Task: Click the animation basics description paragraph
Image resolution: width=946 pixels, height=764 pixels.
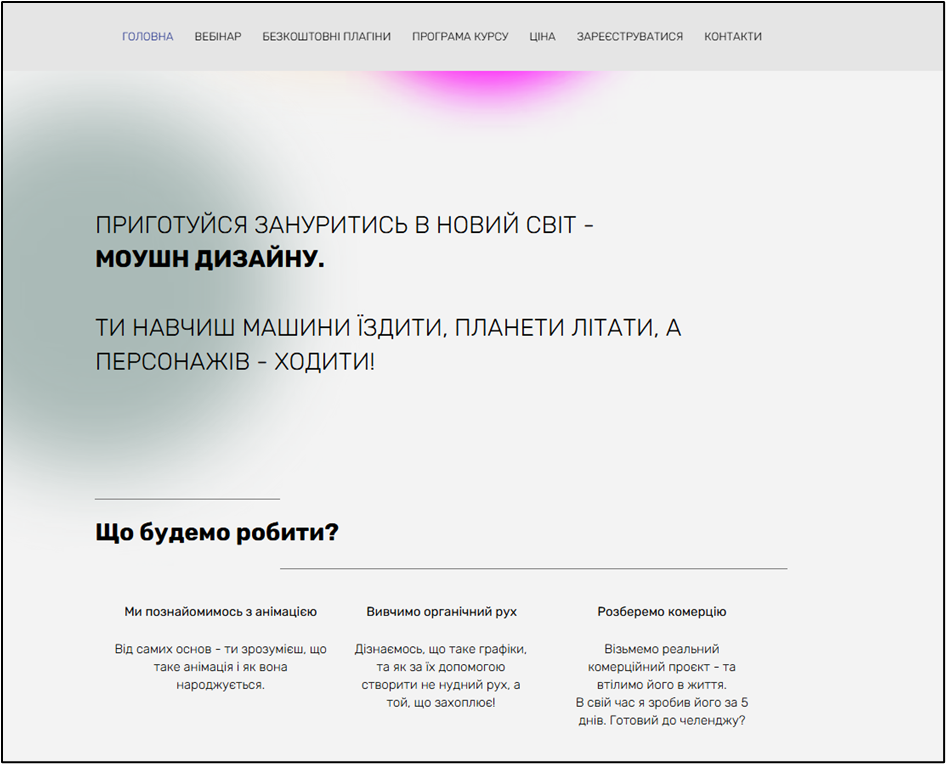Action: point(221,666)
